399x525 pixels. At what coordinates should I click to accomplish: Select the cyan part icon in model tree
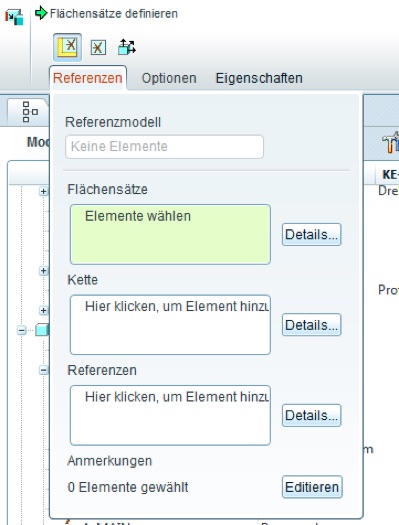pos(42,330)
